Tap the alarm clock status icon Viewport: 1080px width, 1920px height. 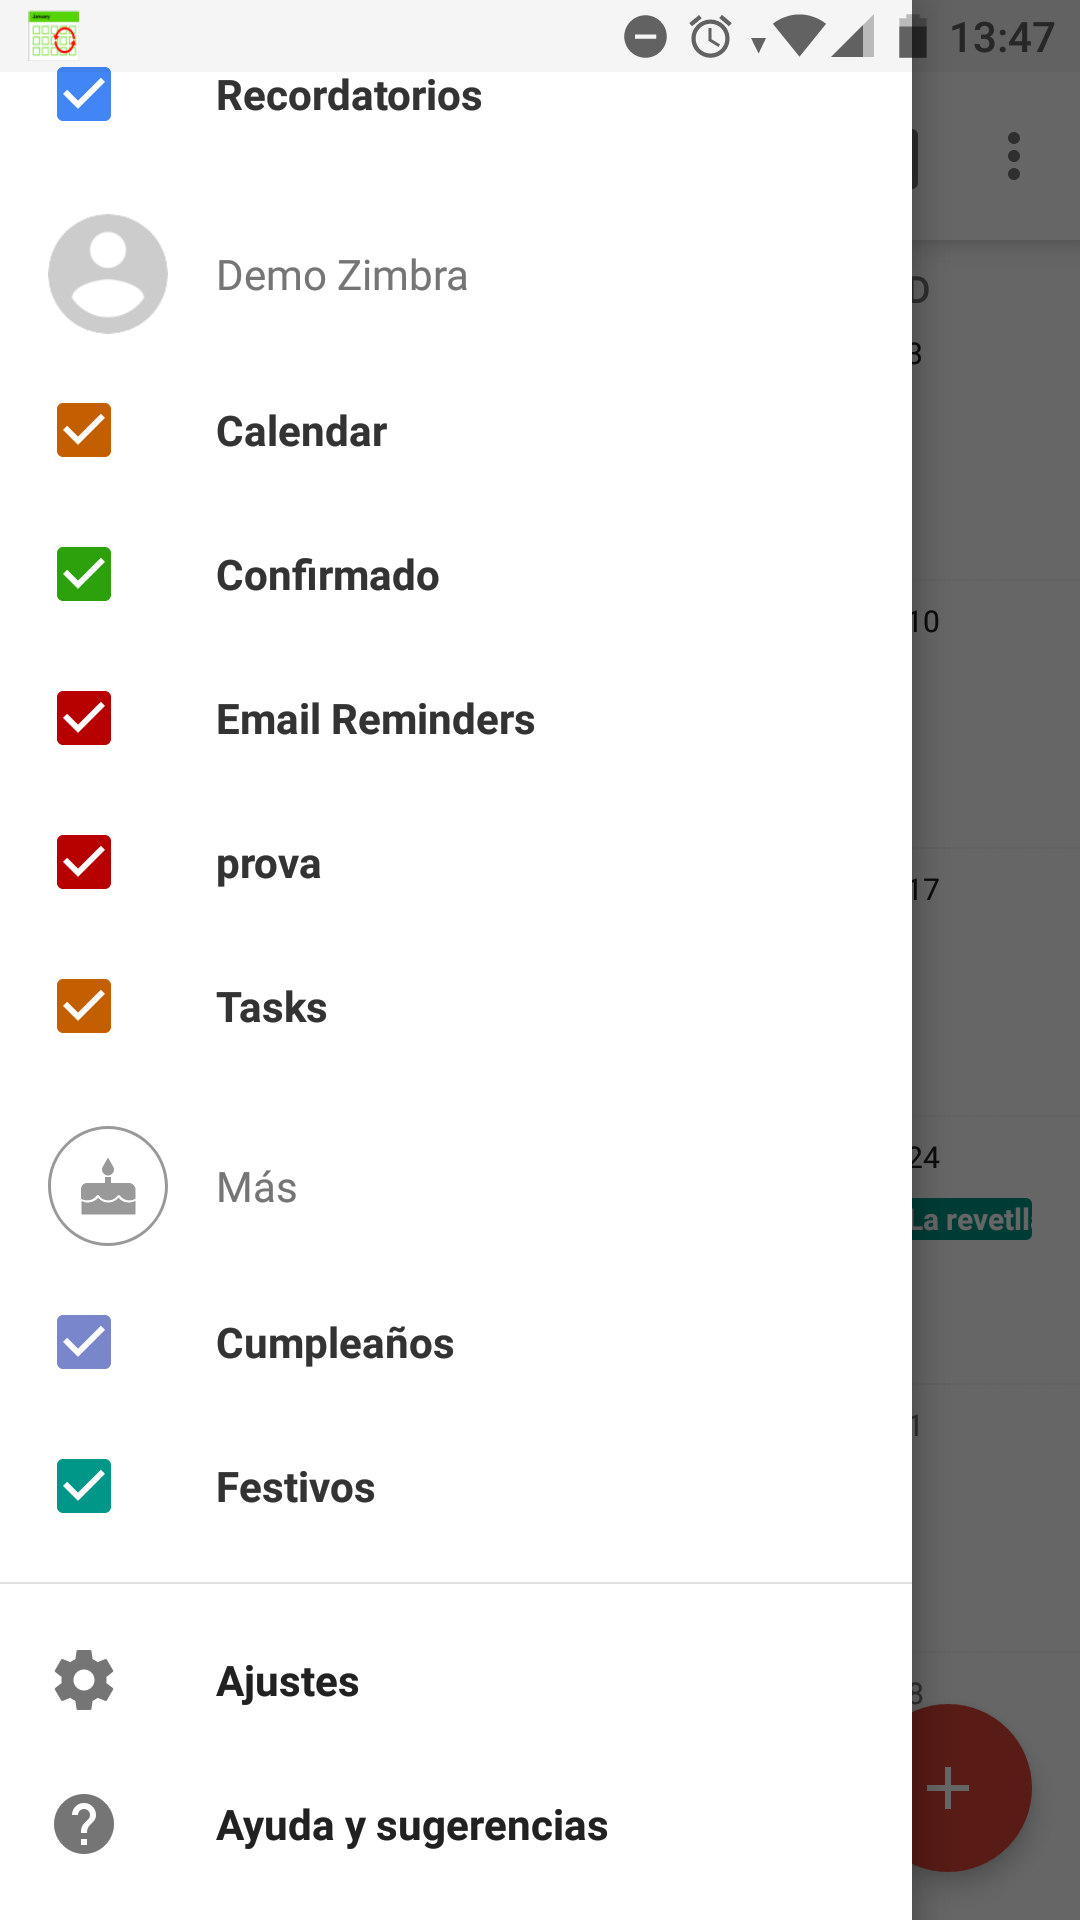tap(711, 38)
